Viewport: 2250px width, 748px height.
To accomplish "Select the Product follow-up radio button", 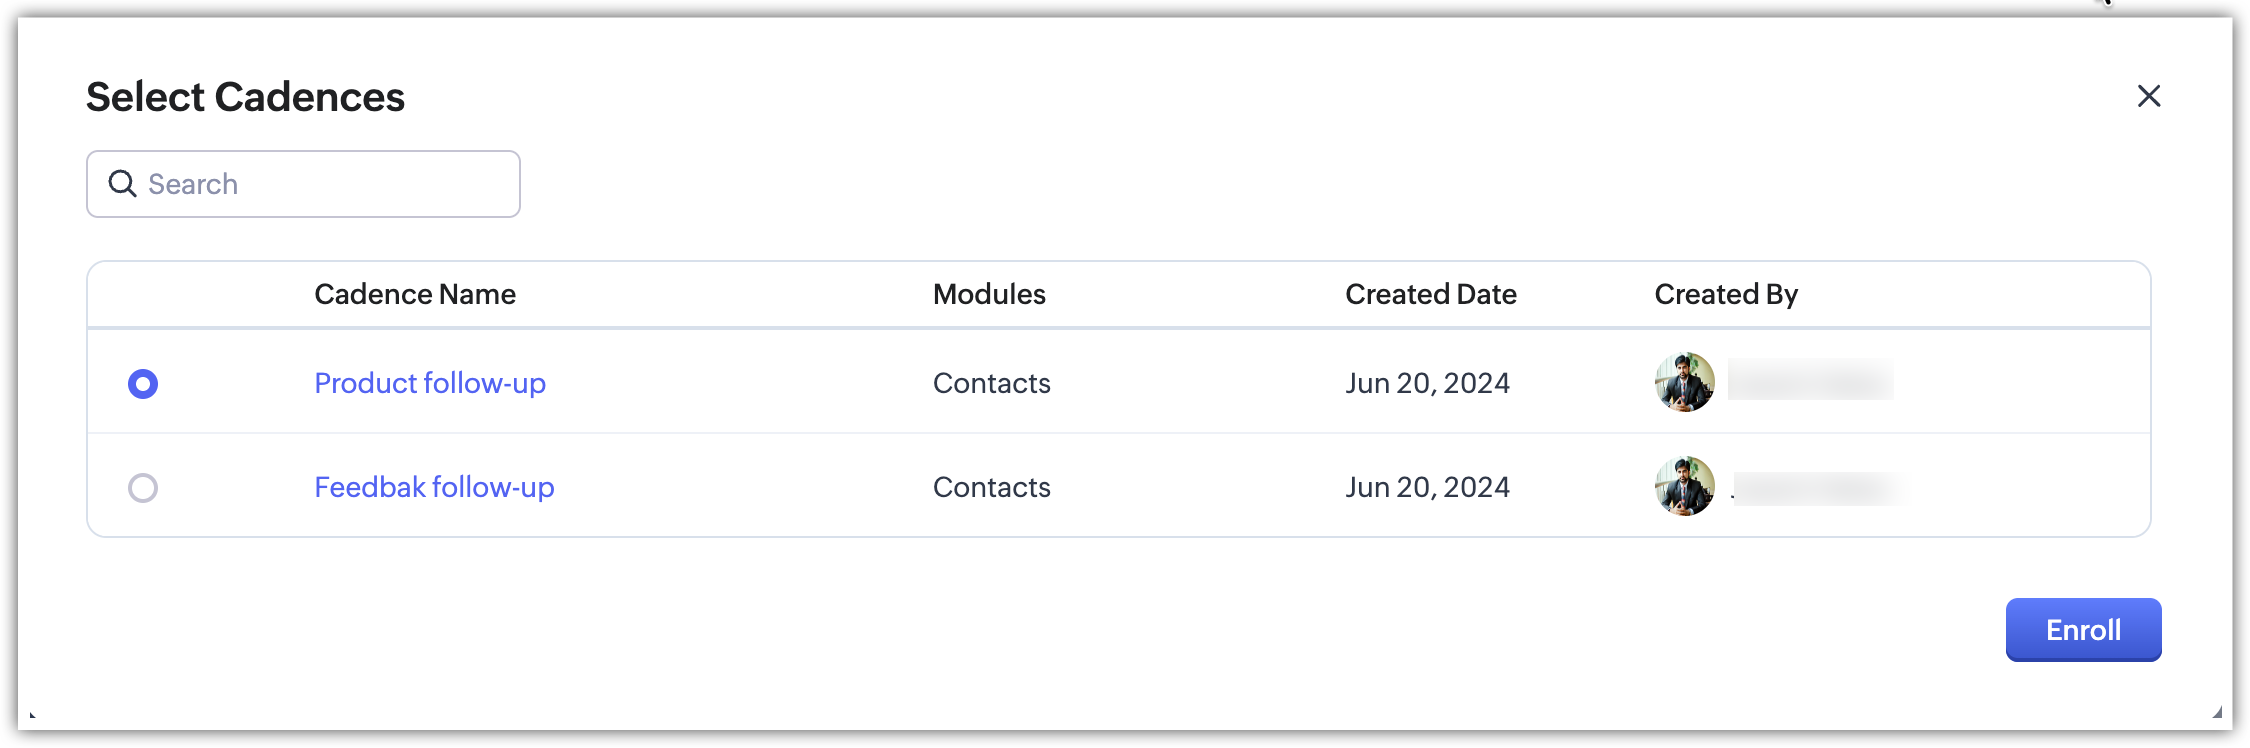I will [x=143, y=384].
